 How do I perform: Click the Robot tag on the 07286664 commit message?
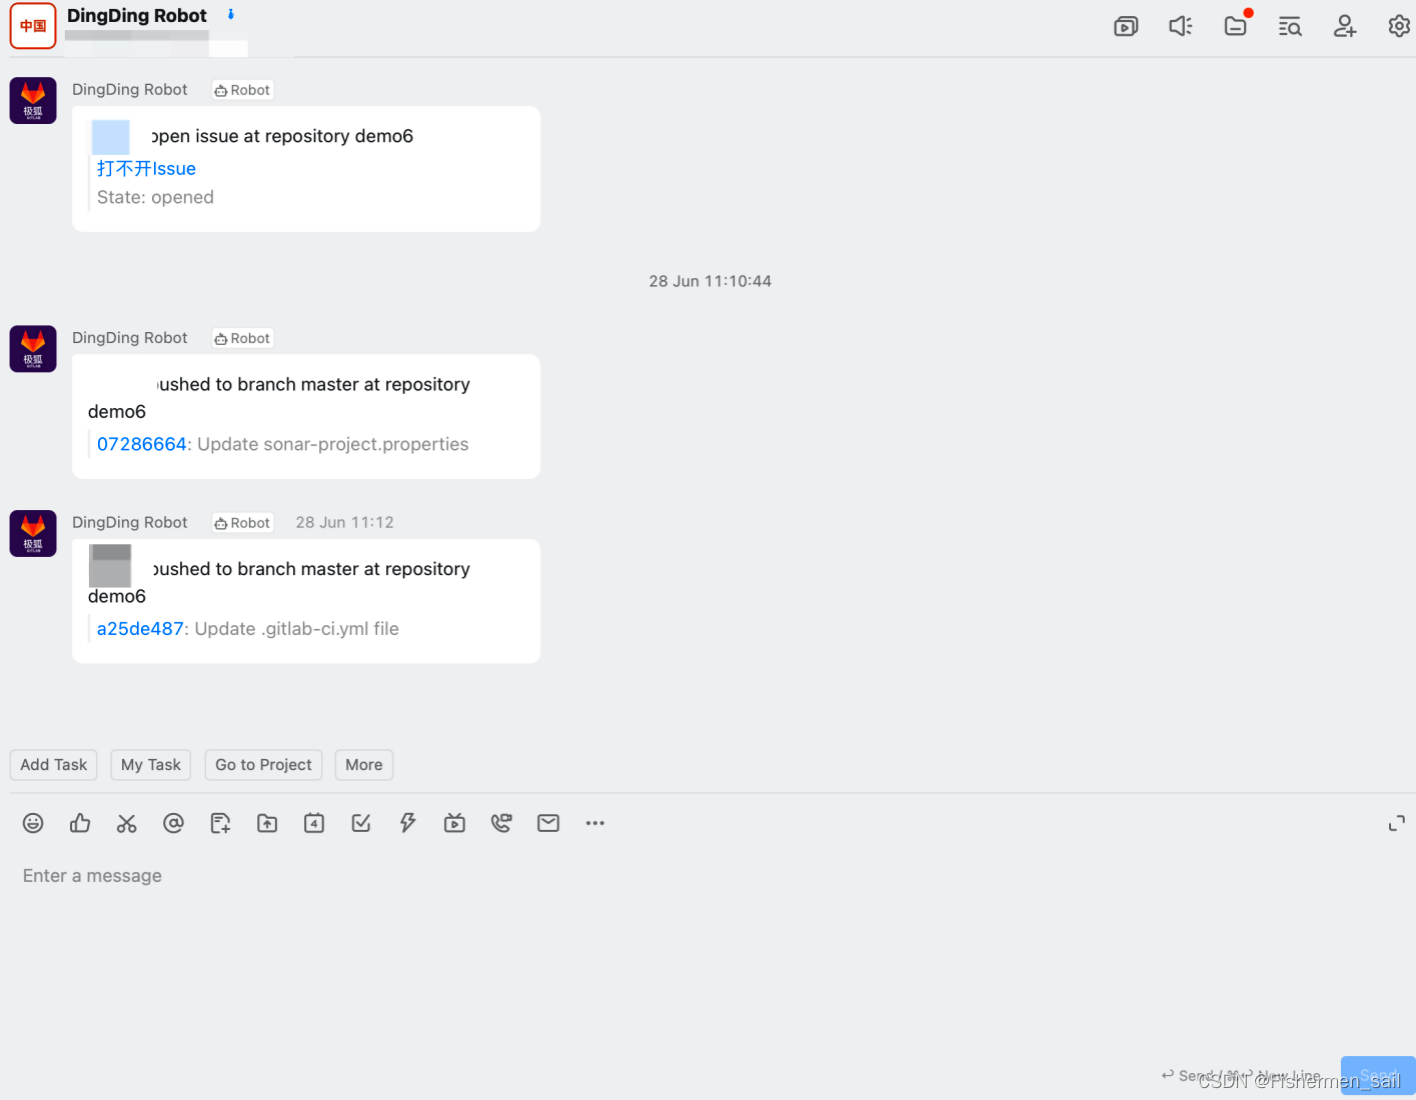pos(243,339)
